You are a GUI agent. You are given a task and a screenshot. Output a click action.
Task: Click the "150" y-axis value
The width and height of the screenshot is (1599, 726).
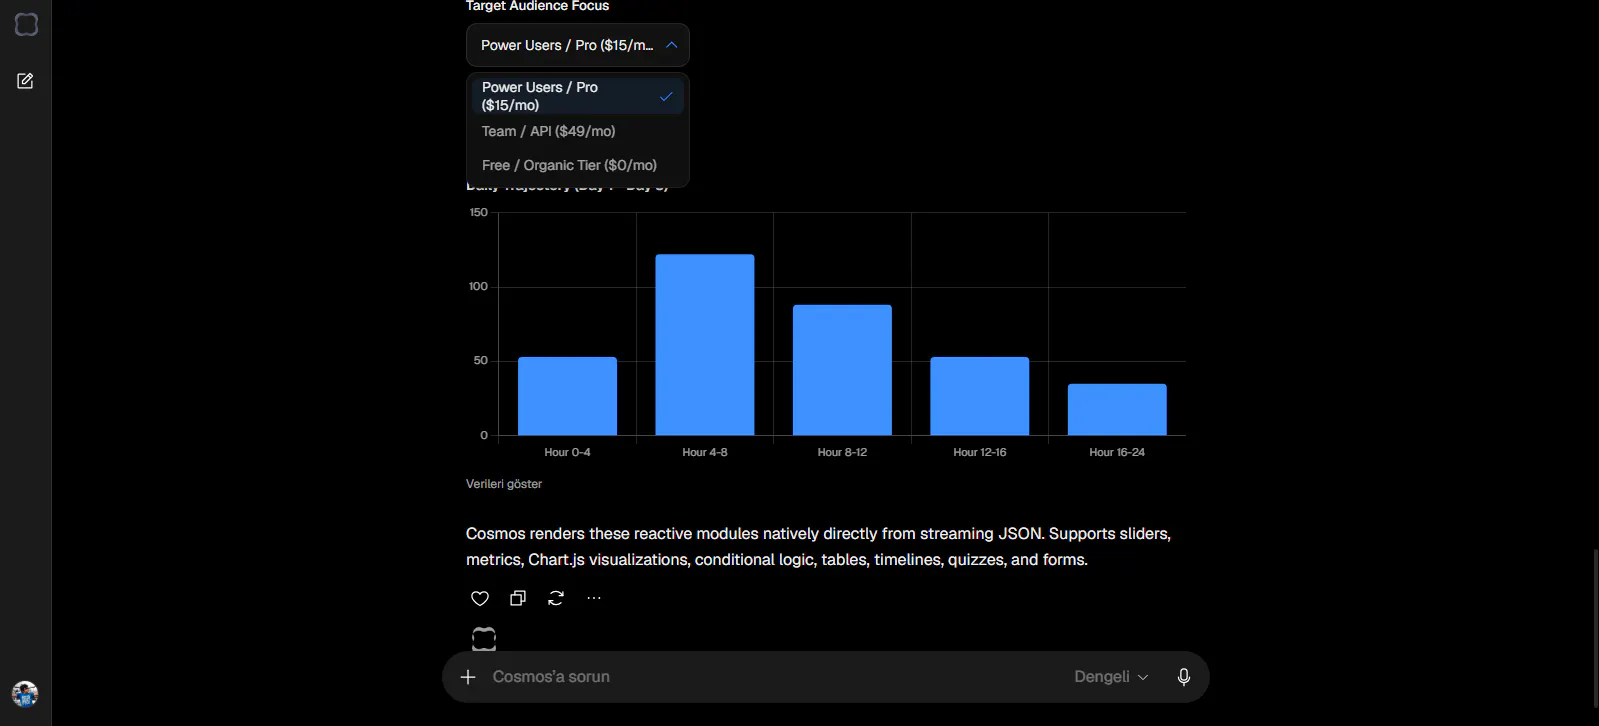[479, 213]
